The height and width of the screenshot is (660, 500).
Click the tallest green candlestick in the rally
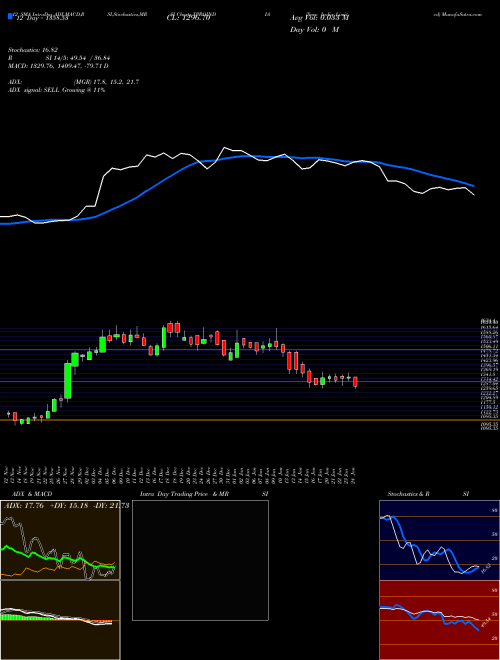pos(67,381)
